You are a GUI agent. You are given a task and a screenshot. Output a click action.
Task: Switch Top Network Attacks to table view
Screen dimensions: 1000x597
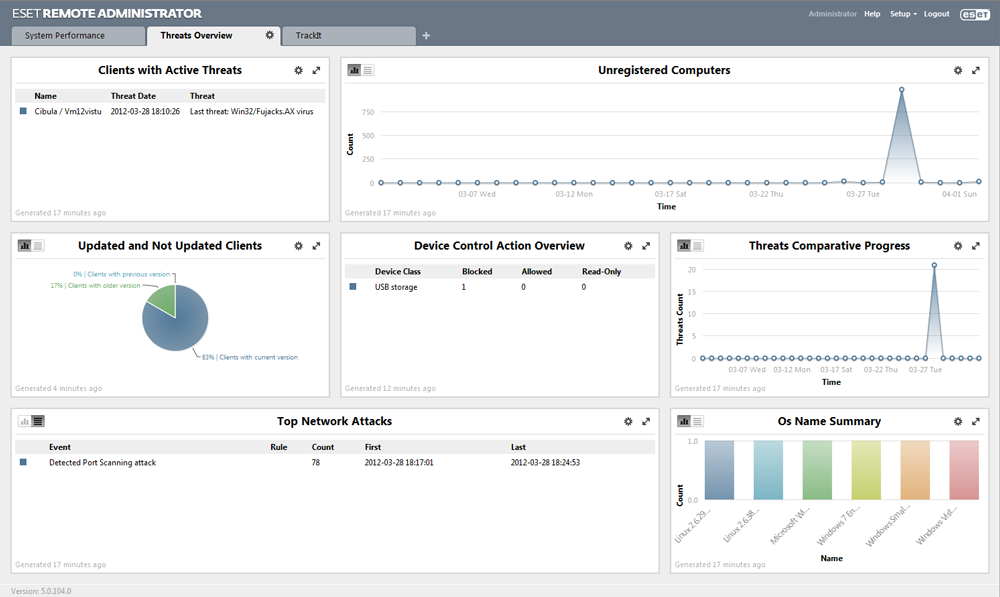coord(38,421)
